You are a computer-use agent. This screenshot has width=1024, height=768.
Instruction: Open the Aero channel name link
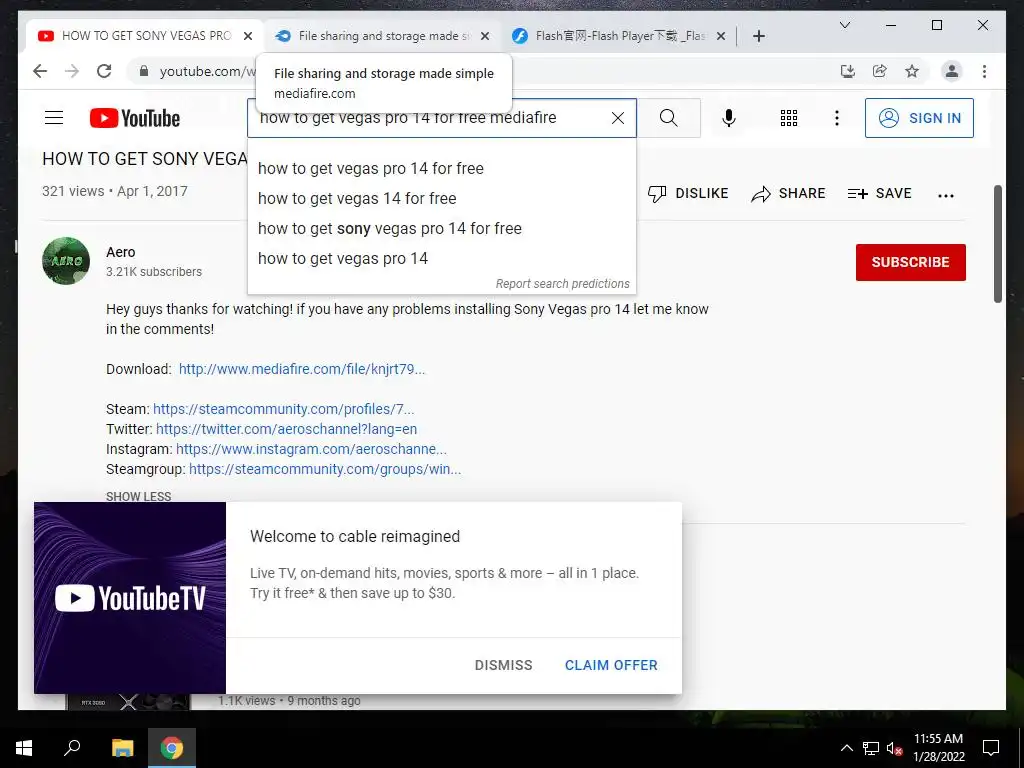pyautogui.click(x=121, y=252)
